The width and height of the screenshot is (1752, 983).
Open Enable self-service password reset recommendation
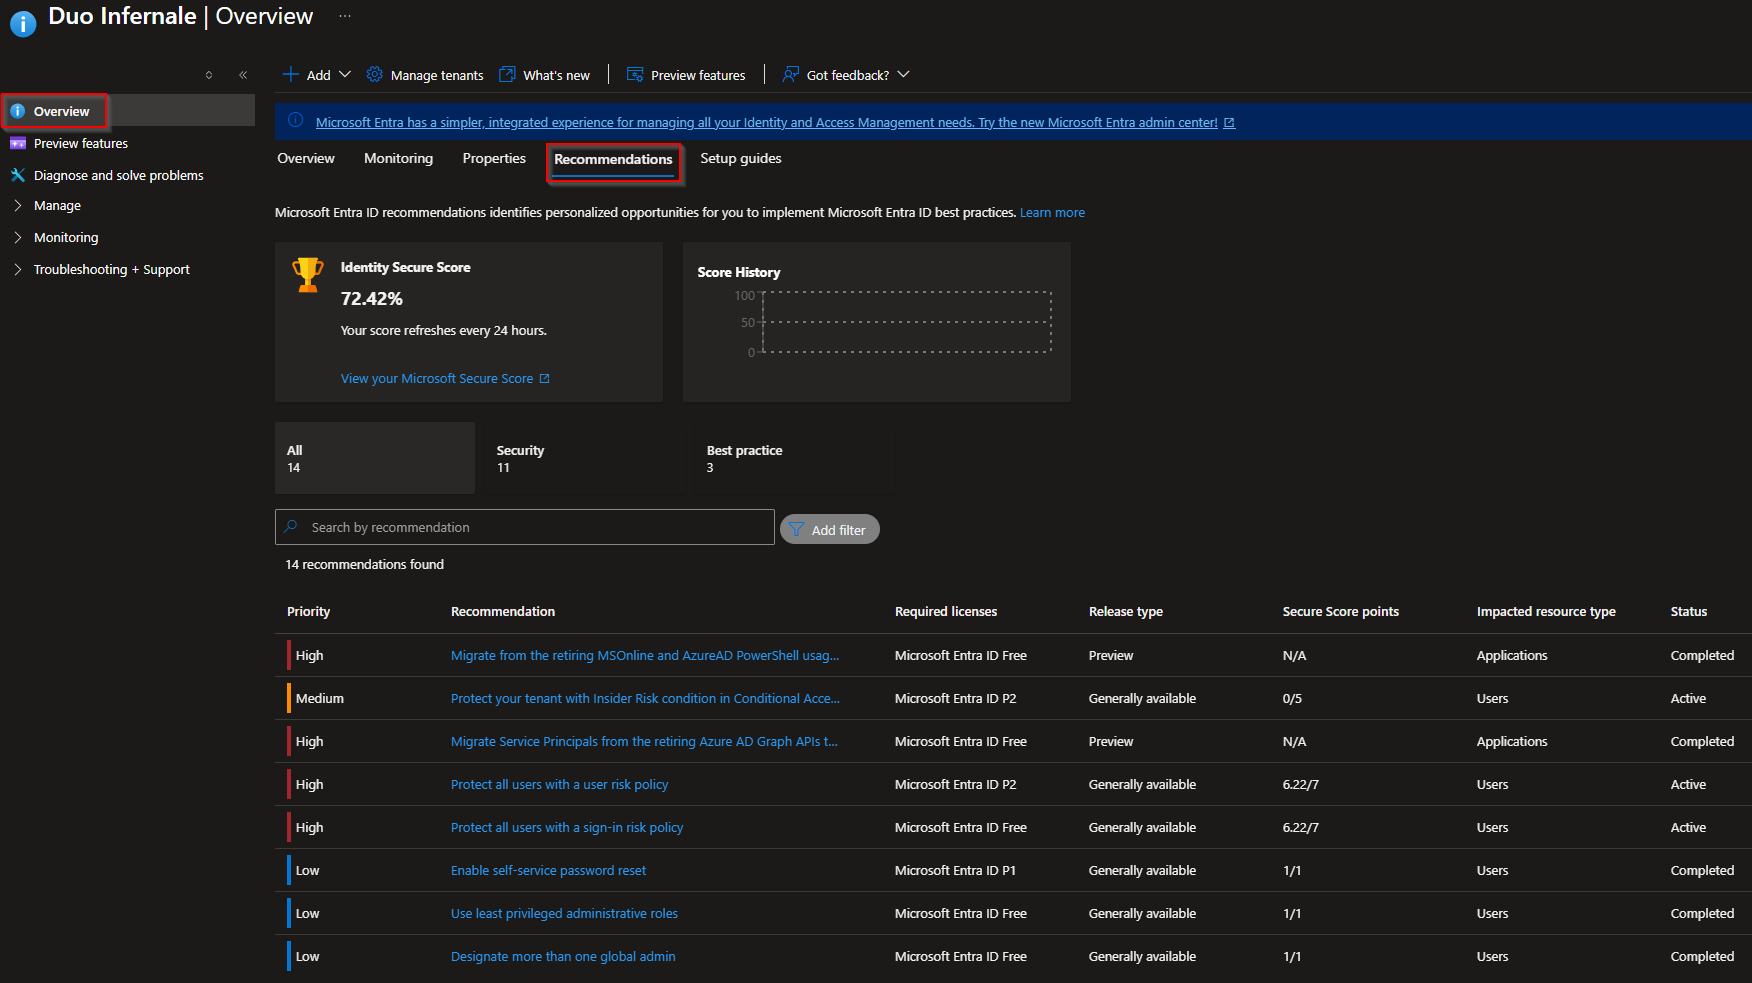point(548,870)
